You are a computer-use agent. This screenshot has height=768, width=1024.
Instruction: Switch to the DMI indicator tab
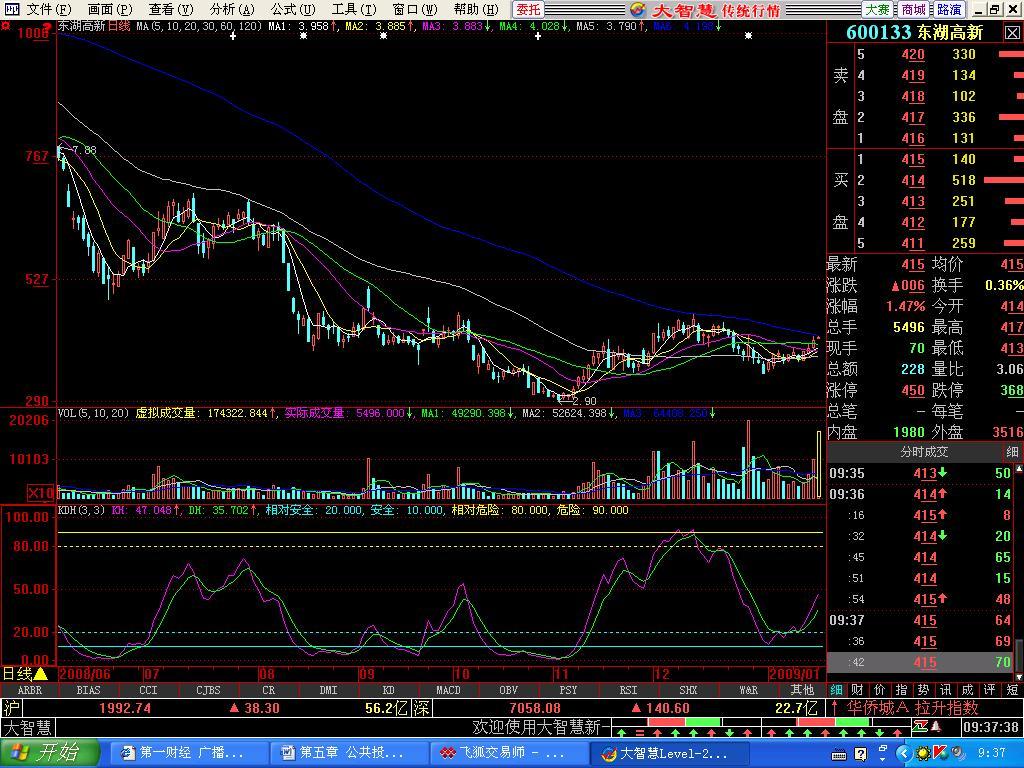tap(328, 690)
